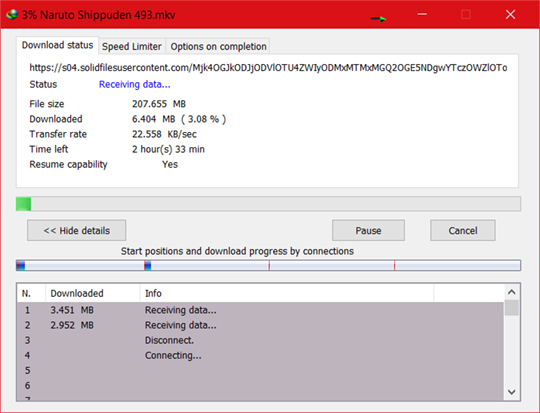Click the green overall download progress bar
The height and width of the screenshot is (413, 540).
tap(268, 204)
